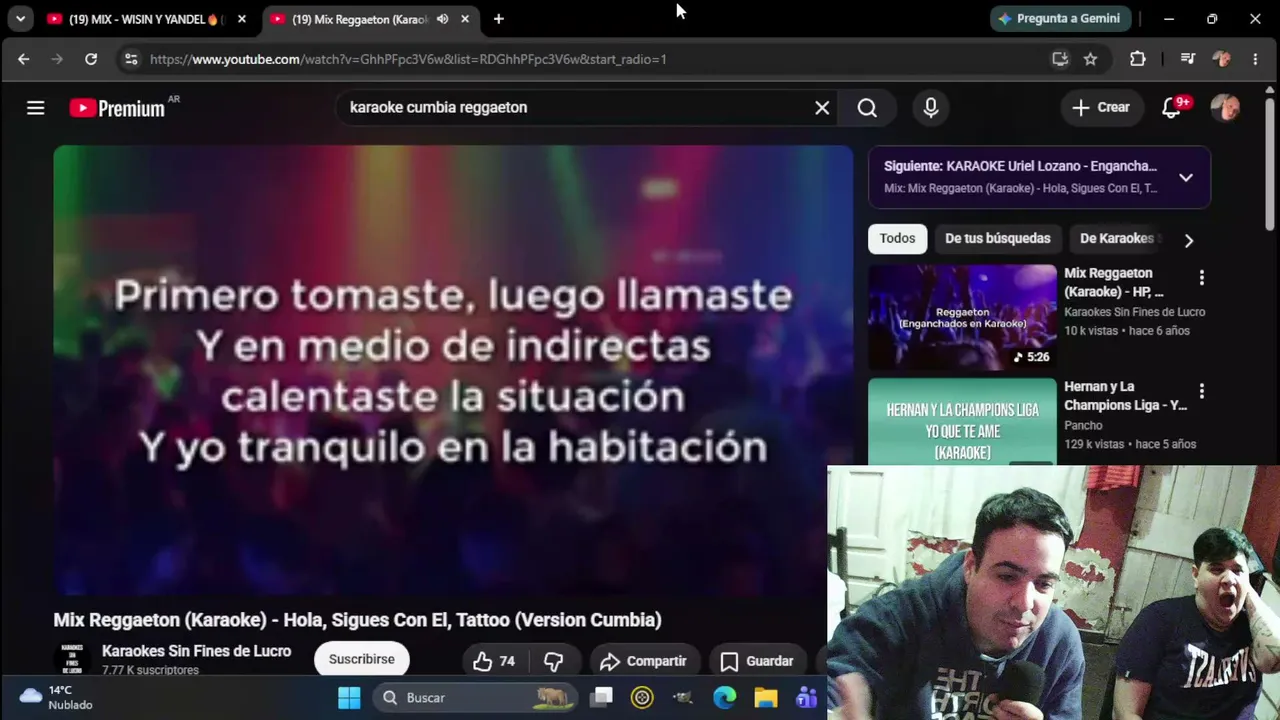Start voice search with the microphone
This screenshot has width=1280, height=720.
(931, 108)
